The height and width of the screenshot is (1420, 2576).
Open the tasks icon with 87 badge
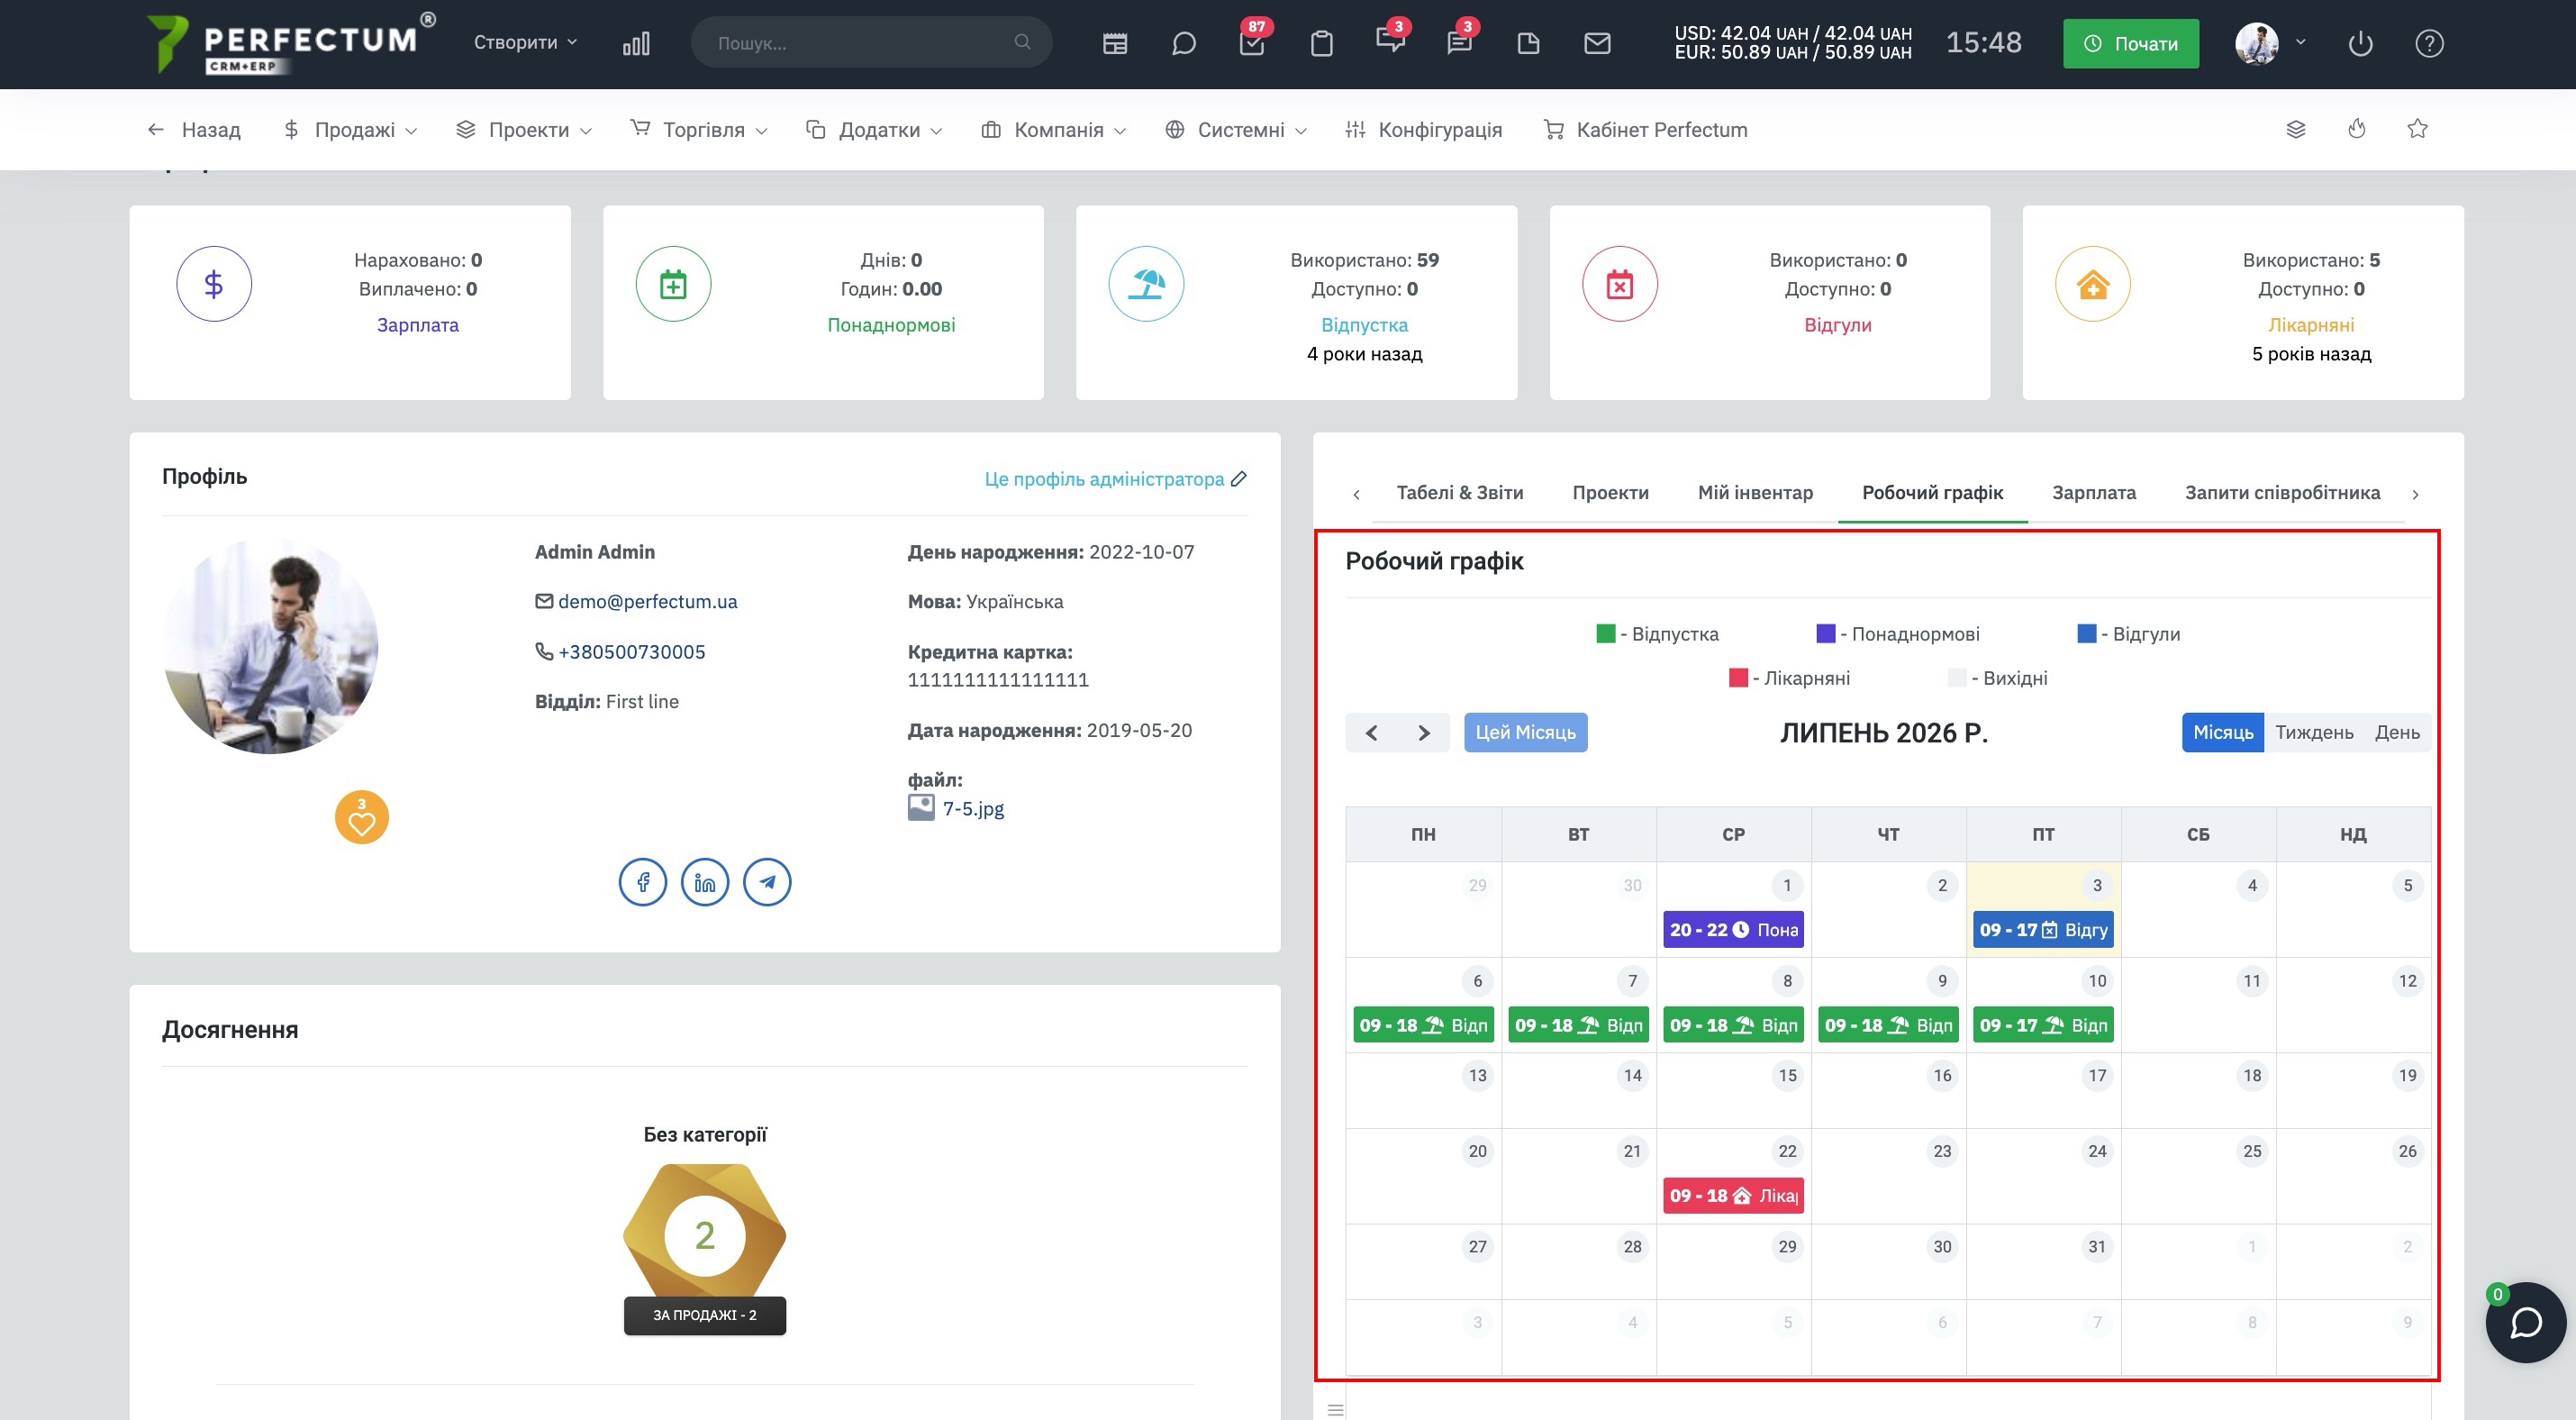1252,43
